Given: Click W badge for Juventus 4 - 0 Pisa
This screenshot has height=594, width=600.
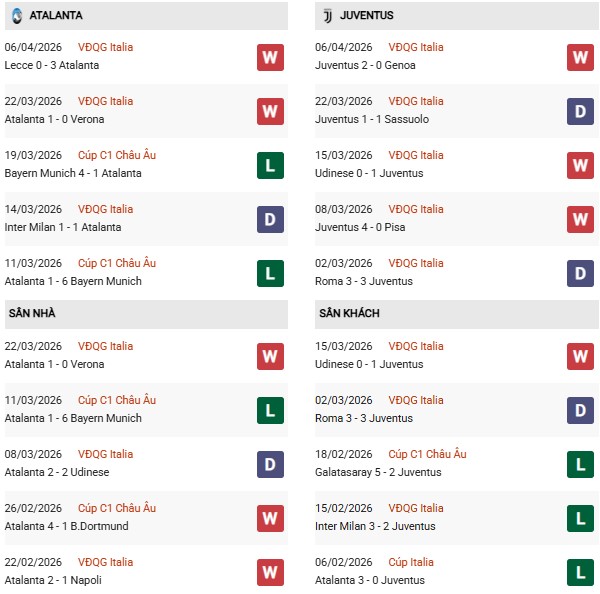Looking at the screenshot, I should point(581,219).
